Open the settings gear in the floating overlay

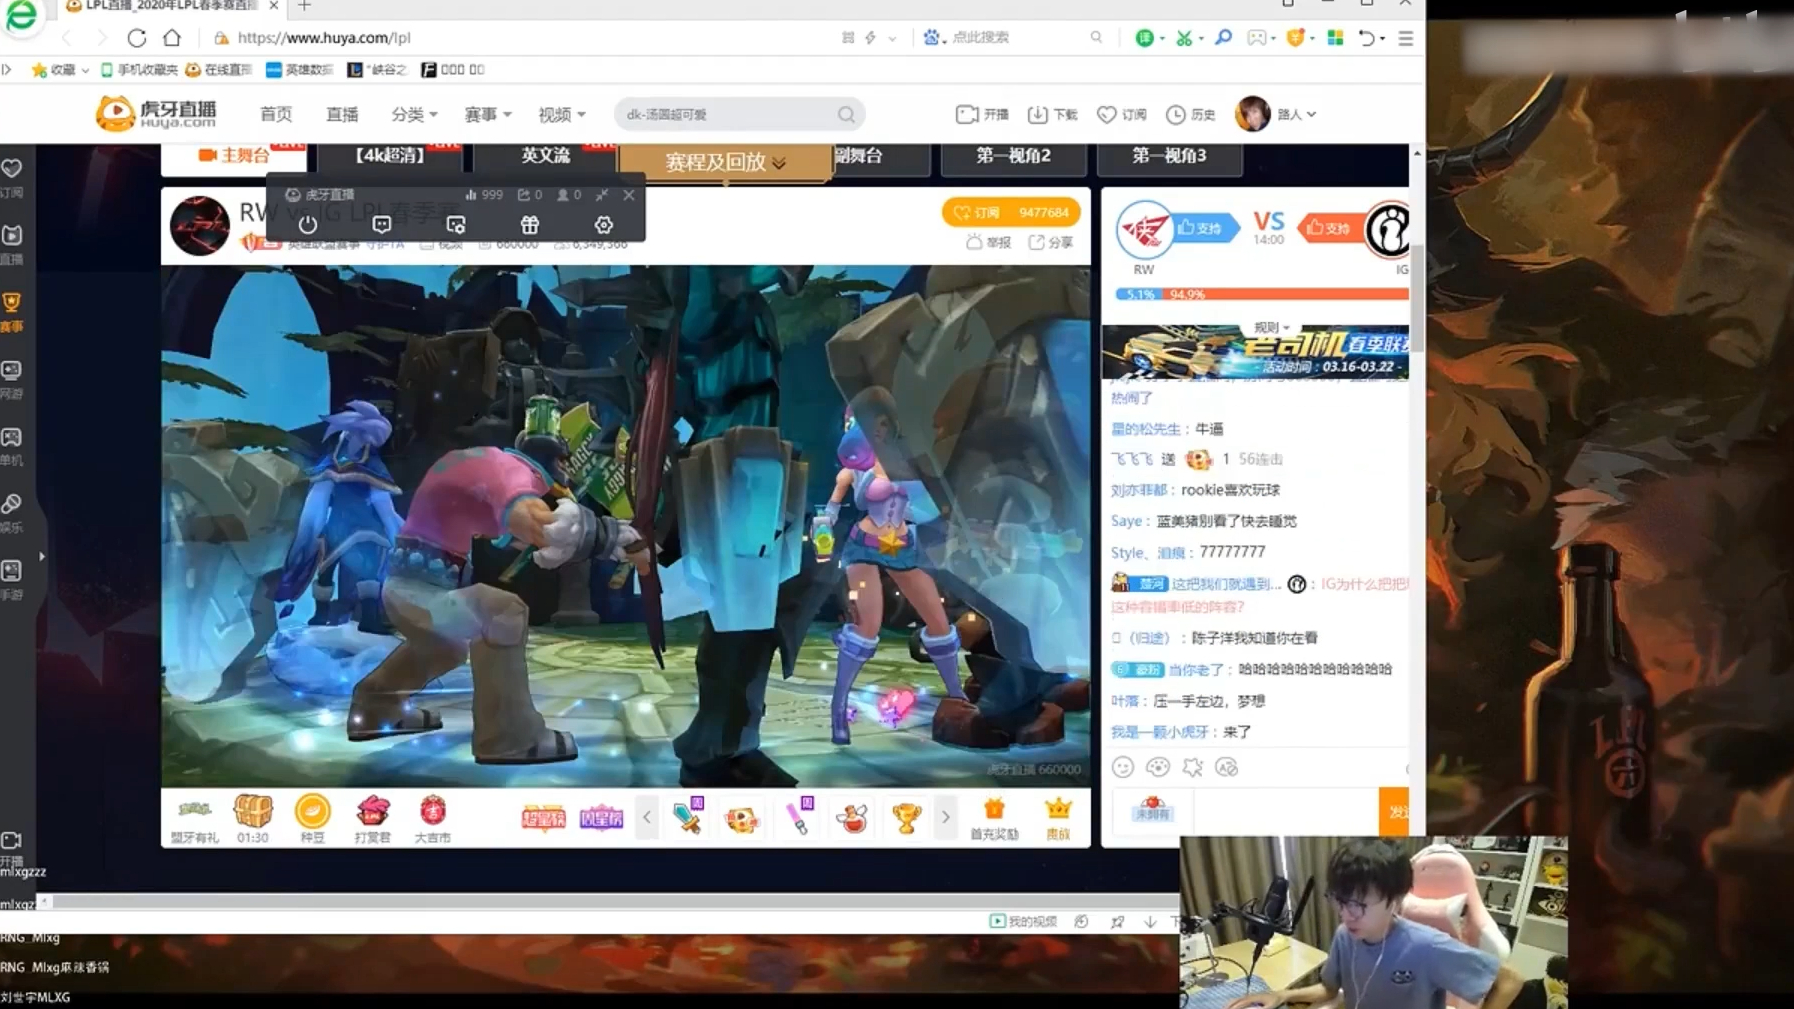tap(604, 225)
